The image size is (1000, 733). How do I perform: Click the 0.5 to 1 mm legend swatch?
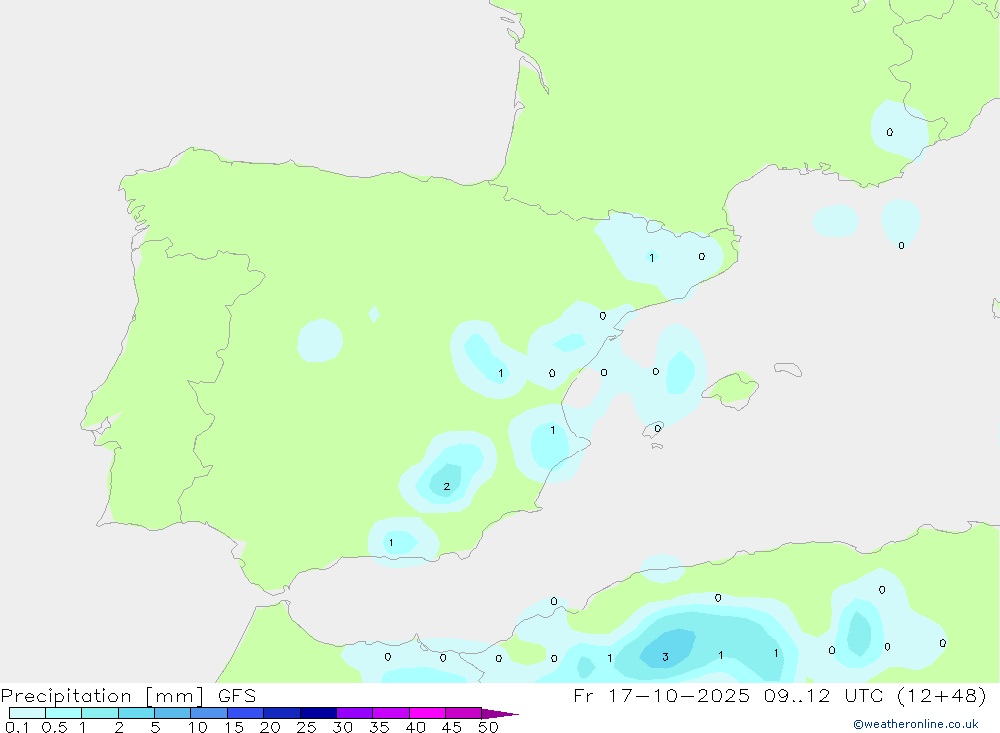63,713
